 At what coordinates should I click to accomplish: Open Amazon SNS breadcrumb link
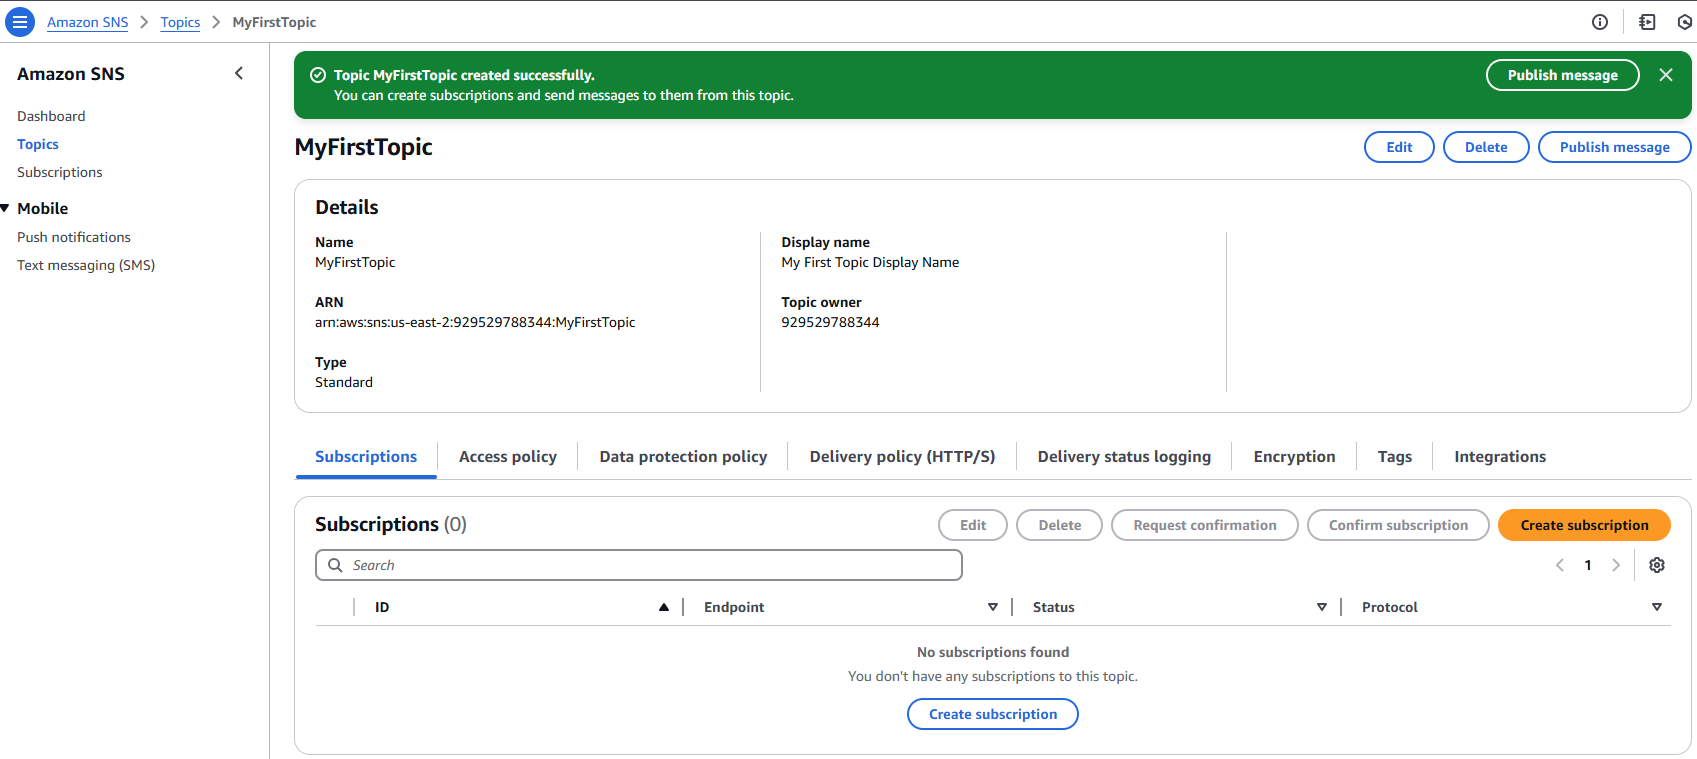88,22
